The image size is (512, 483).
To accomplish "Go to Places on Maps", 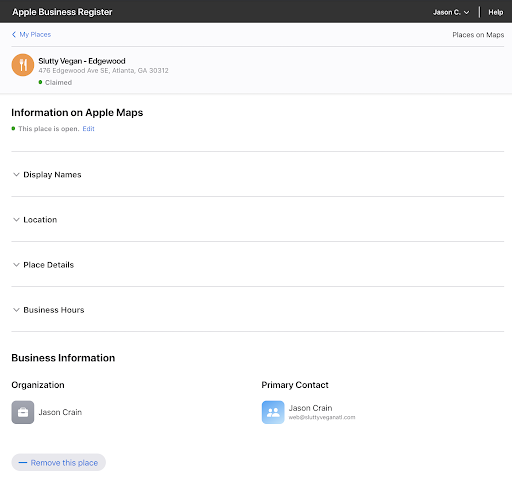I will (x=478, y=35).
